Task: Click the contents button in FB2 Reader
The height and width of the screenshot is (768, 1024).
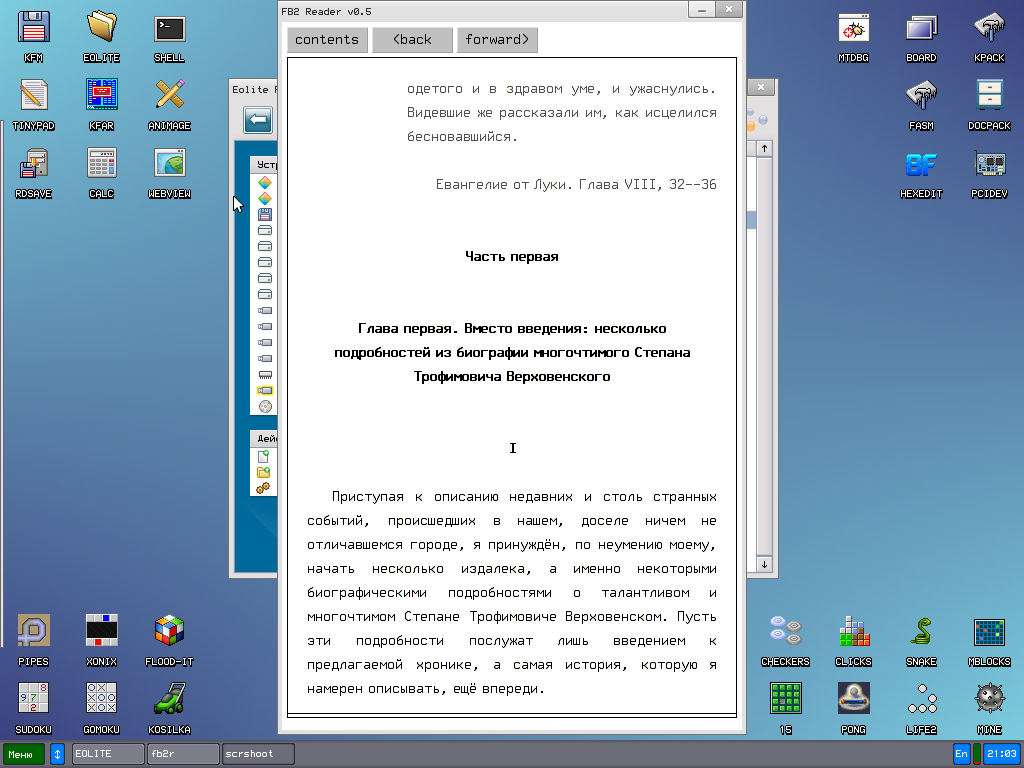Action: click(x=327, y=40)
